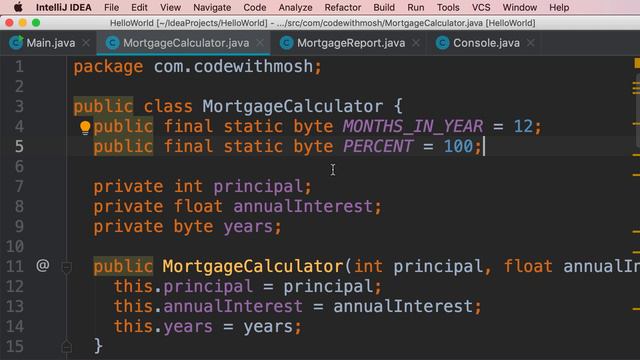
Task: Click the yellow inspection indicator at top right
Action: coord(637,63)
